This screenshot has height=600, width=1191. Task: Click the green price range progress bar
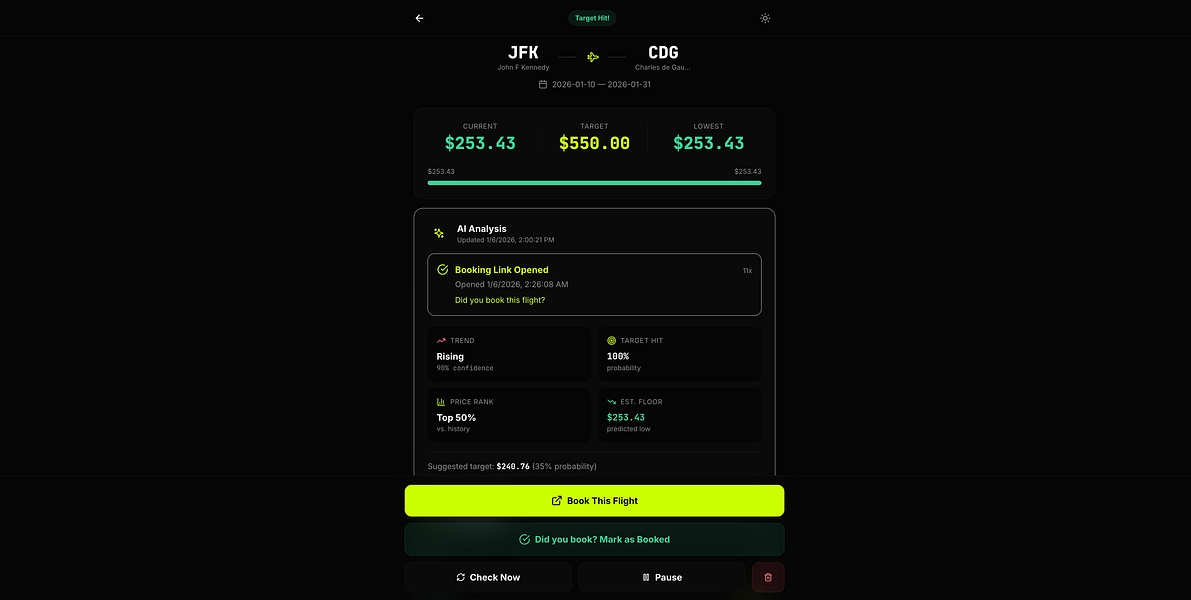594,183
